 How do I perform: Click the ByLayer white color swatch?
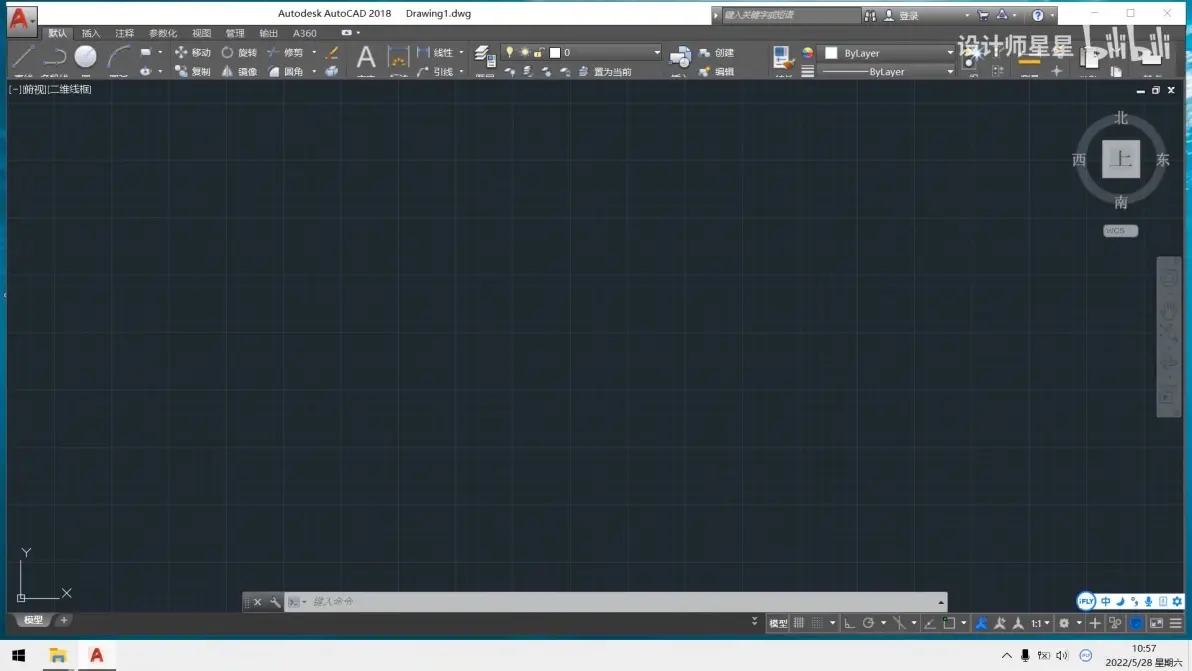tap(831, 53)
